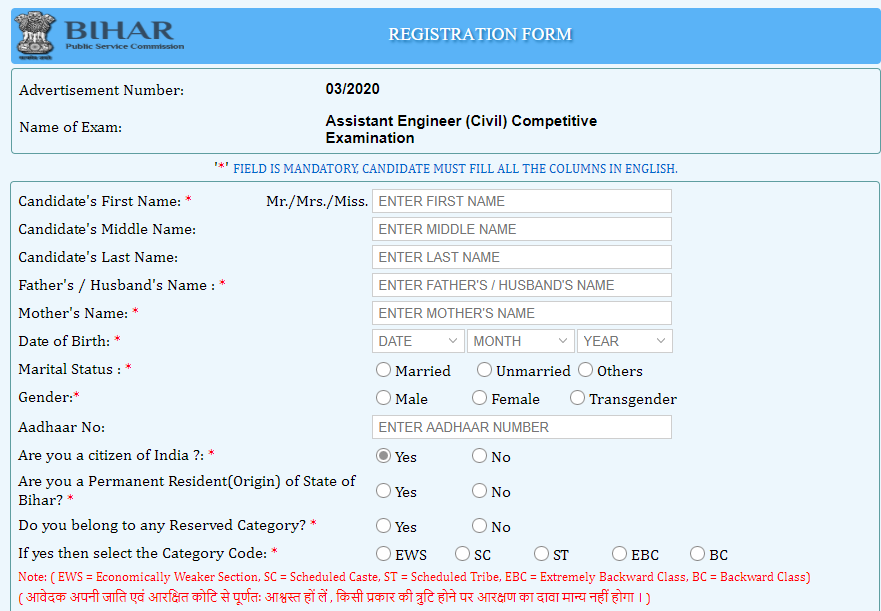Select Female gender option
Image resolution: width=881 pixels, height=611 pixels.
point(479,397)
